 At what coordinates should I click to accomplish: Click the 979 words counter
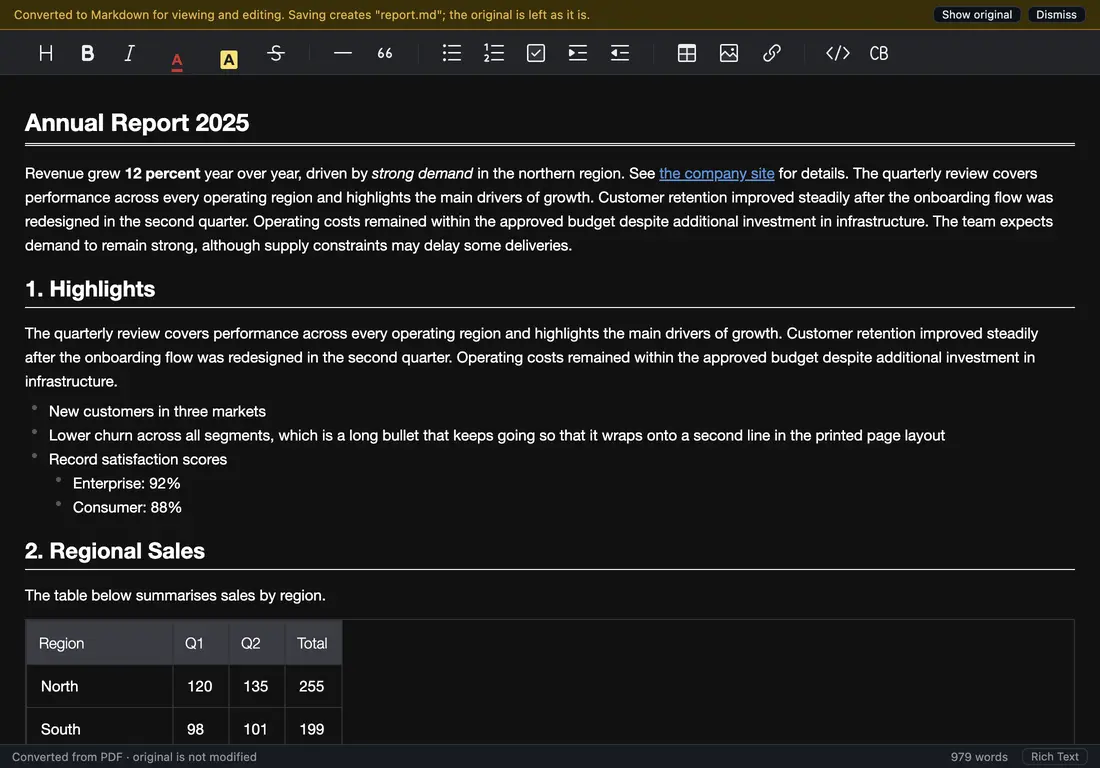[979, 757]
